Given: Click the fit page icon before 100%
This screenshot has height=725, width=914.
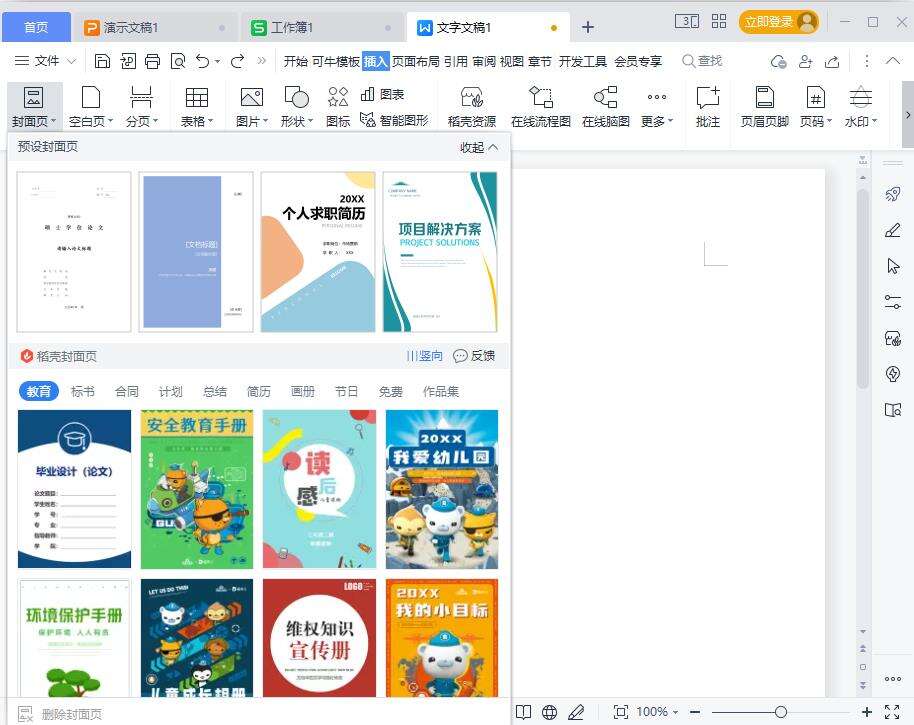Looking at the screenshot, I should (x=620, y=712).
